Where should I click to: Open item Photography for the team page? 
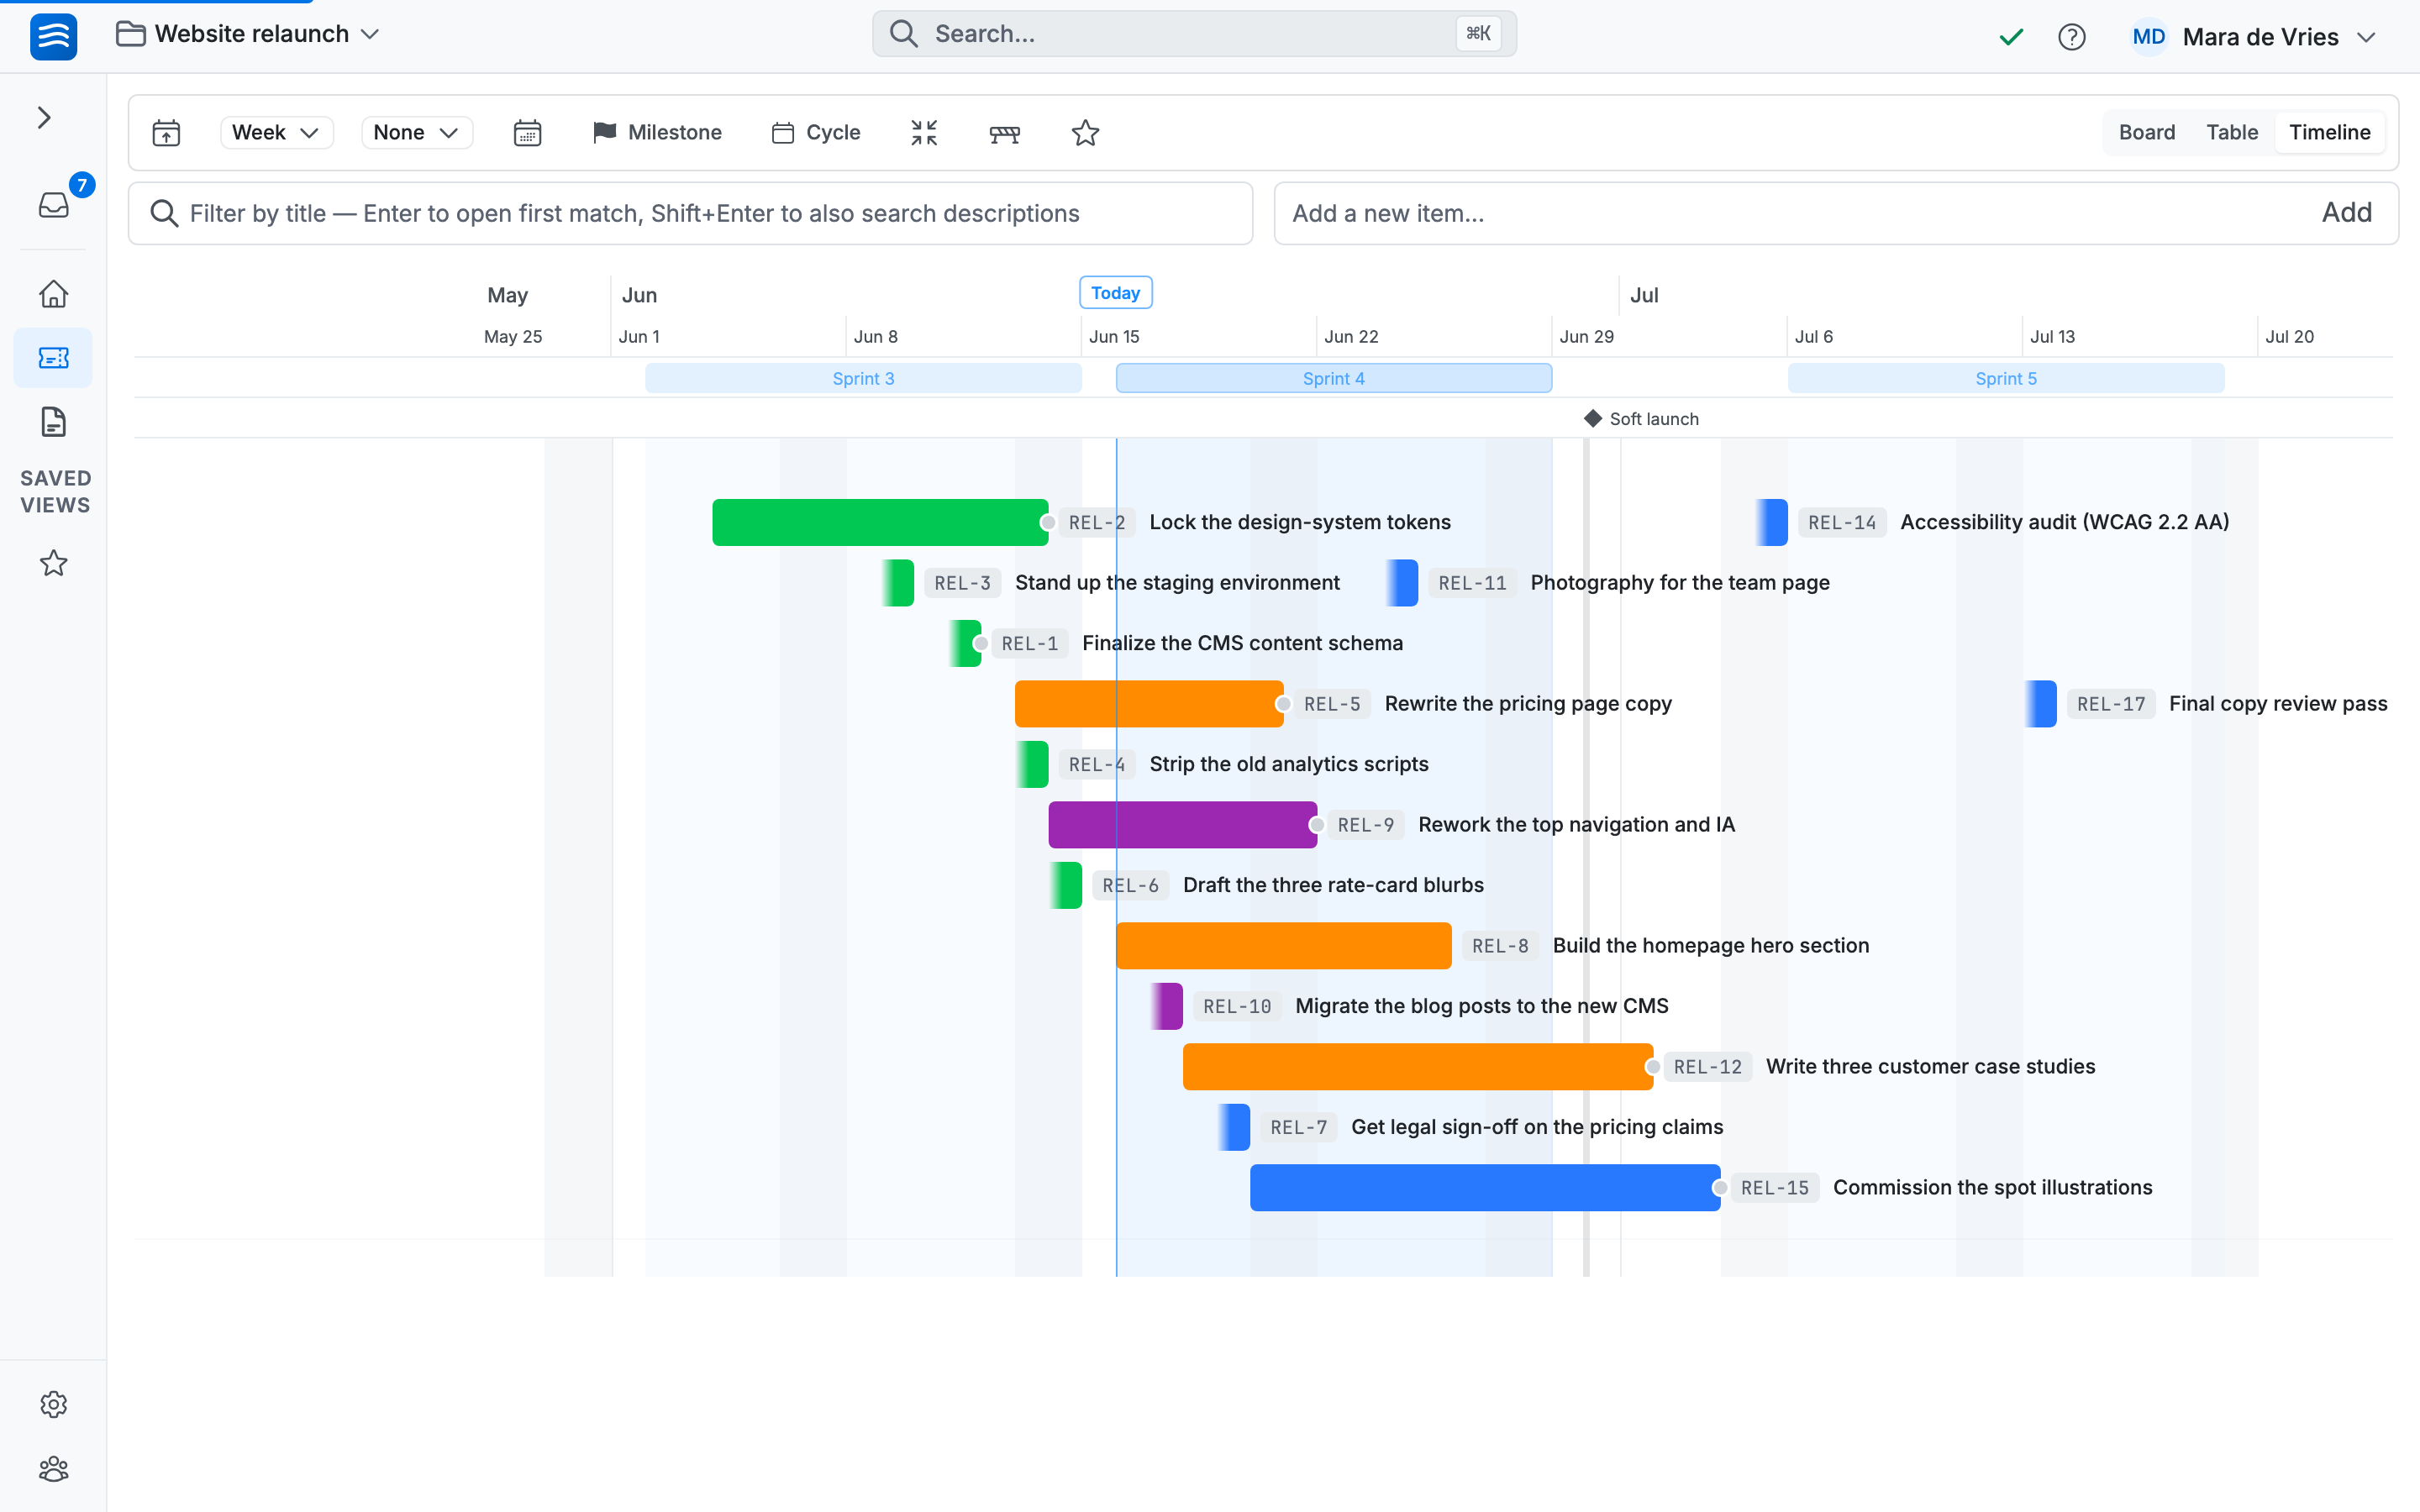(1679, 583)
